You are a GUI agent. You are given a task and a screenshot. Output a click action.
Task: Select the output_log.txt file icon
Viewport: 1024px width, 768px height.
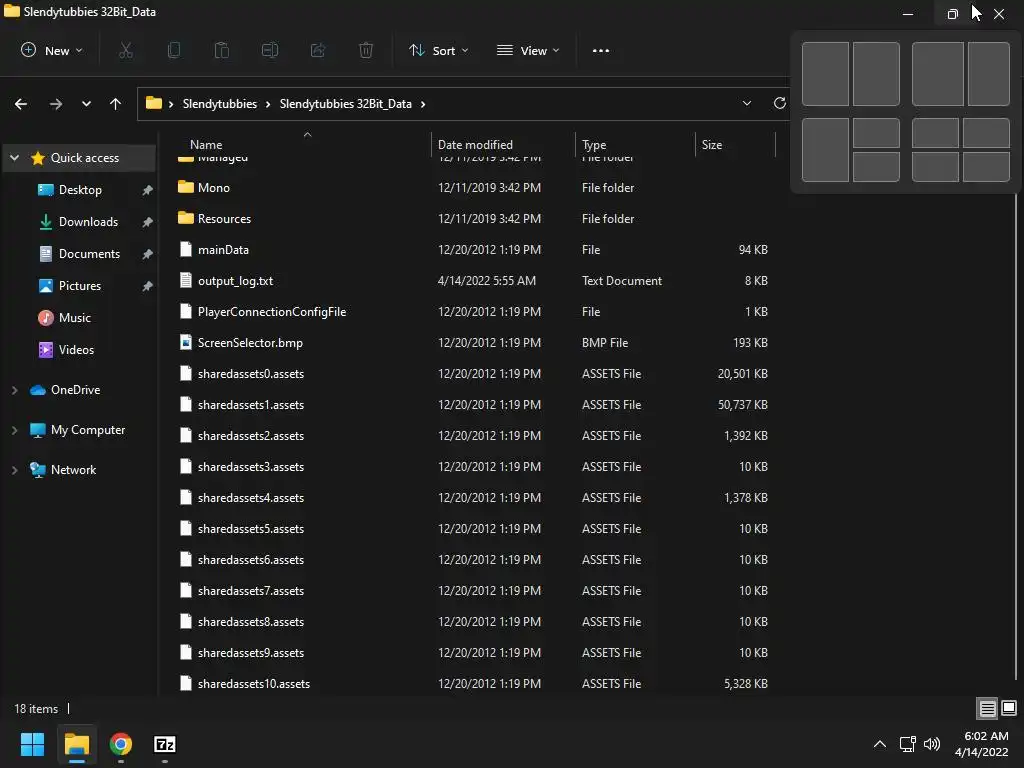pyautogui.click(x=186, y=280)
